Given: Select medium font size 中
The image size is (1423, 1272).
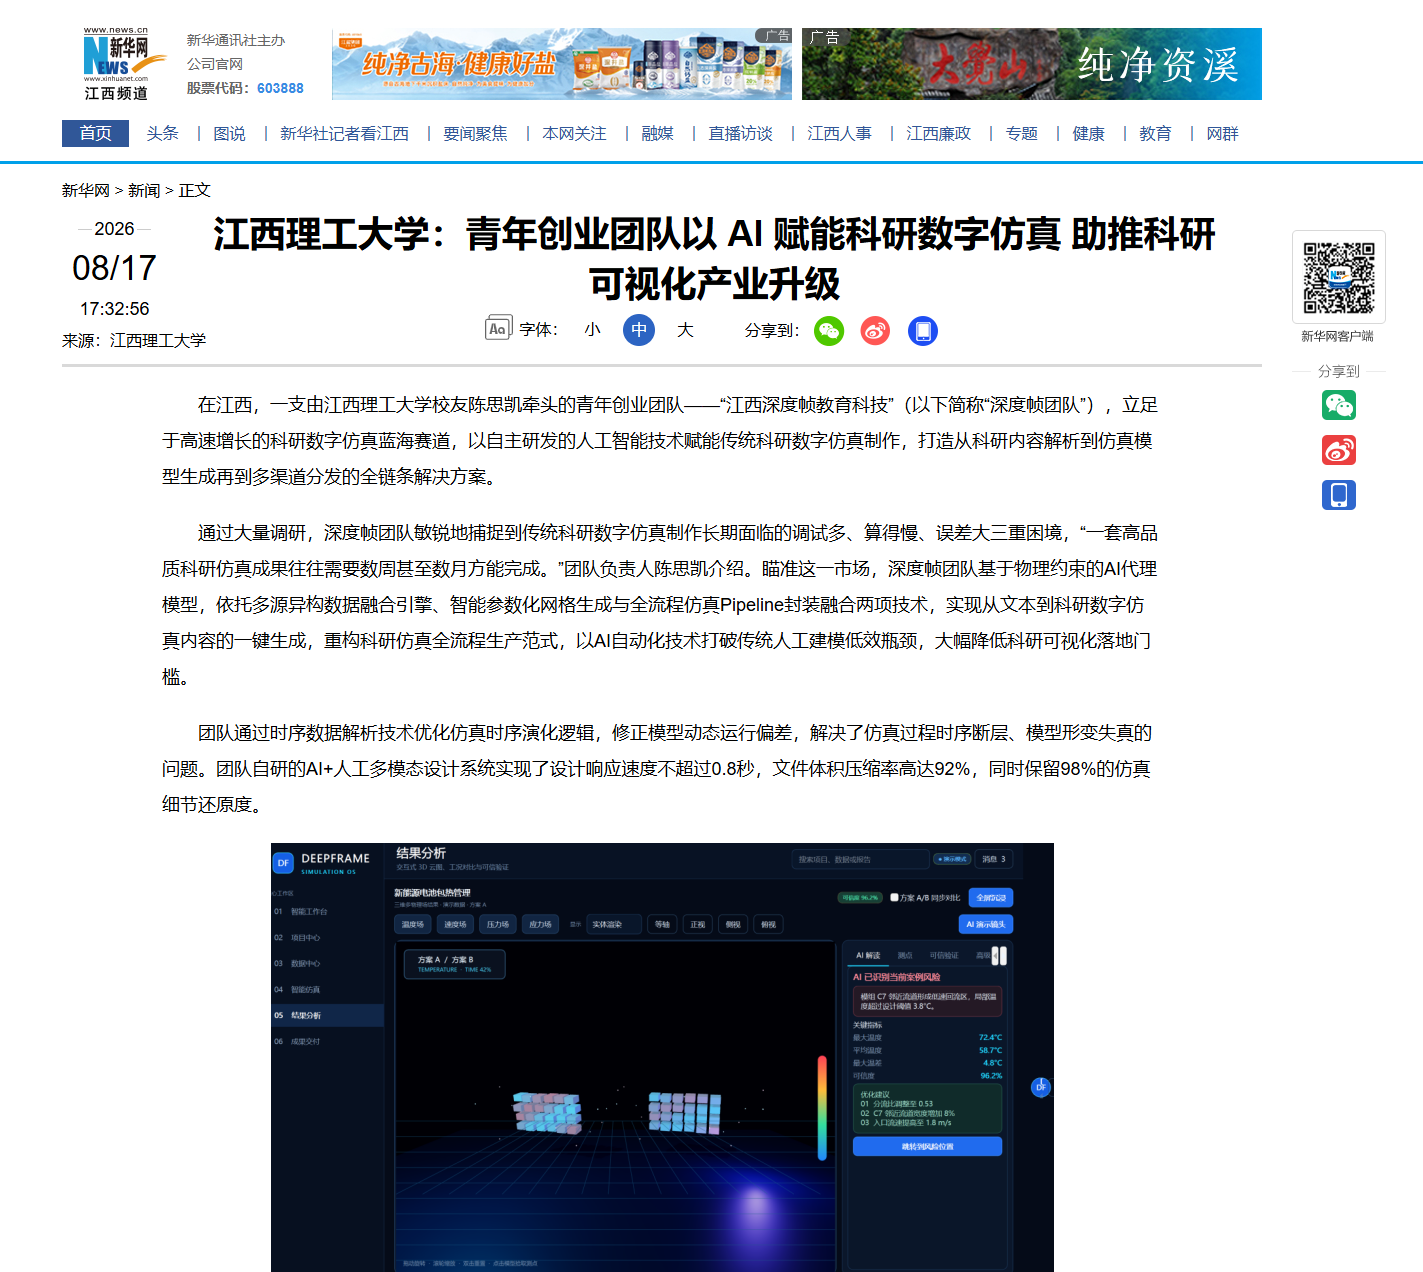Looking at the screenshot, I should pyautogui.click(x=639, y=330).
